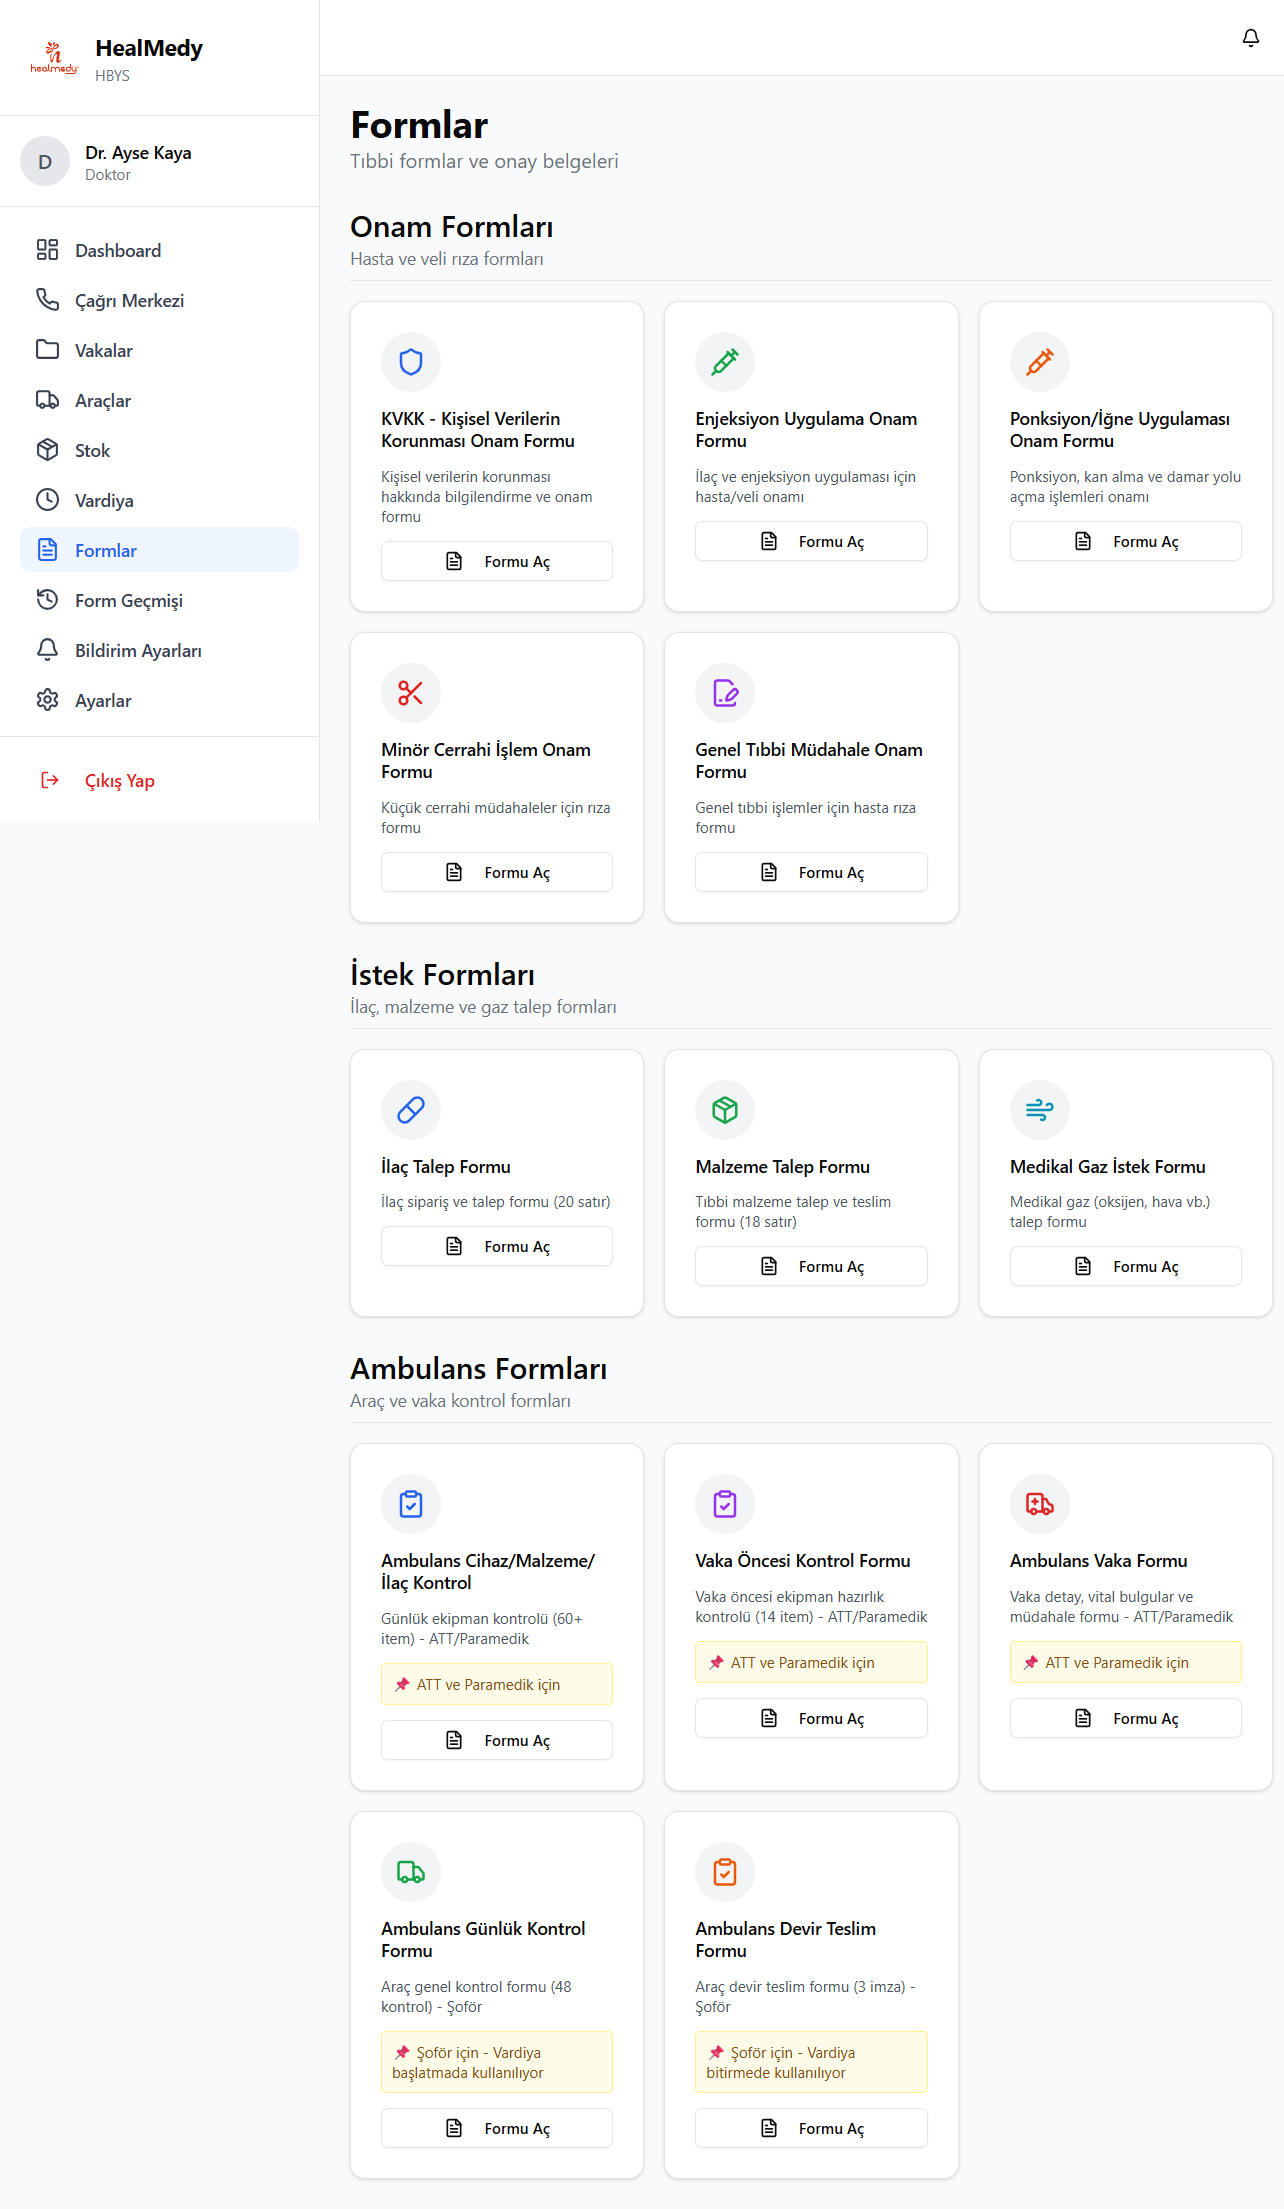
Task: Log out with Çıkış Yap
Action: 119,781
